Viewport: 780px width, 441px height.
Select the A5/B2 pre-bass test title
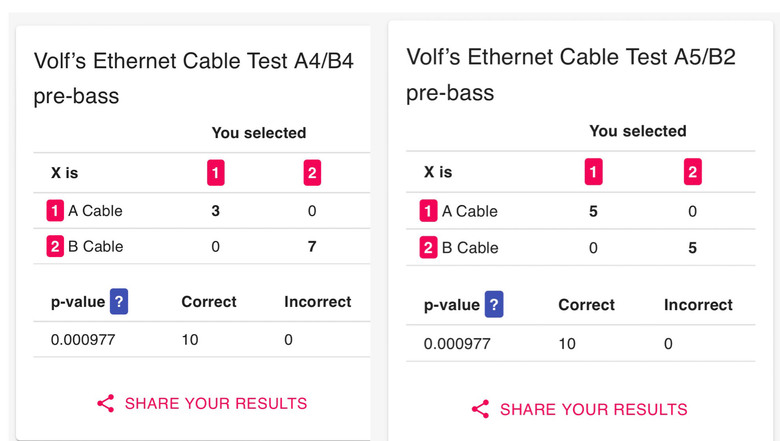pyautogui.click(x=571, y=75)
